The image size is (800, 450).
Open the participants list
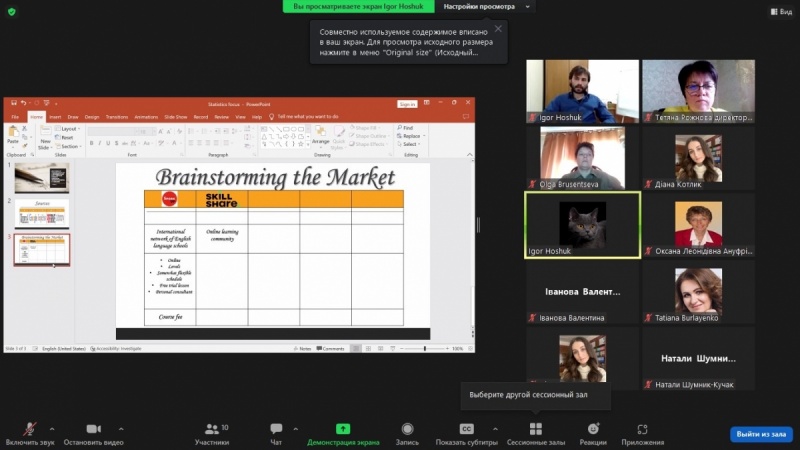tap(211, 429)
